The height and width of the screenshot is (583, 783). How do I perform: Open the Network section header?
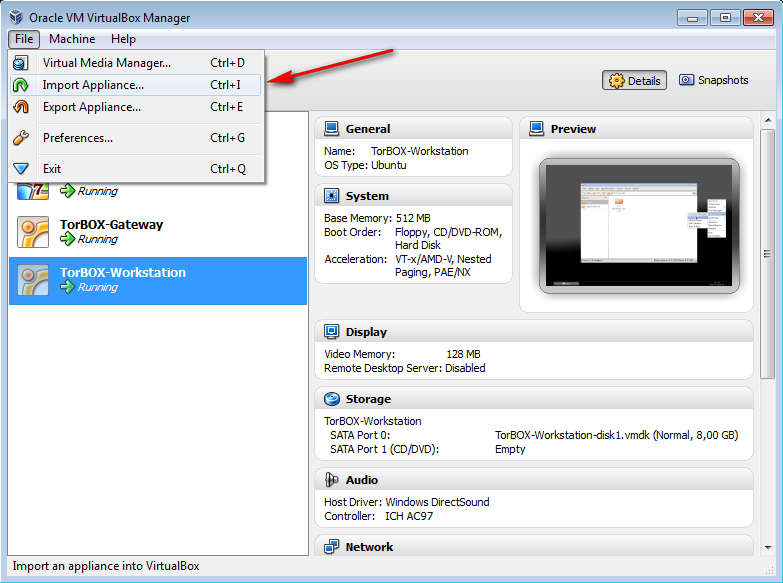534,547
